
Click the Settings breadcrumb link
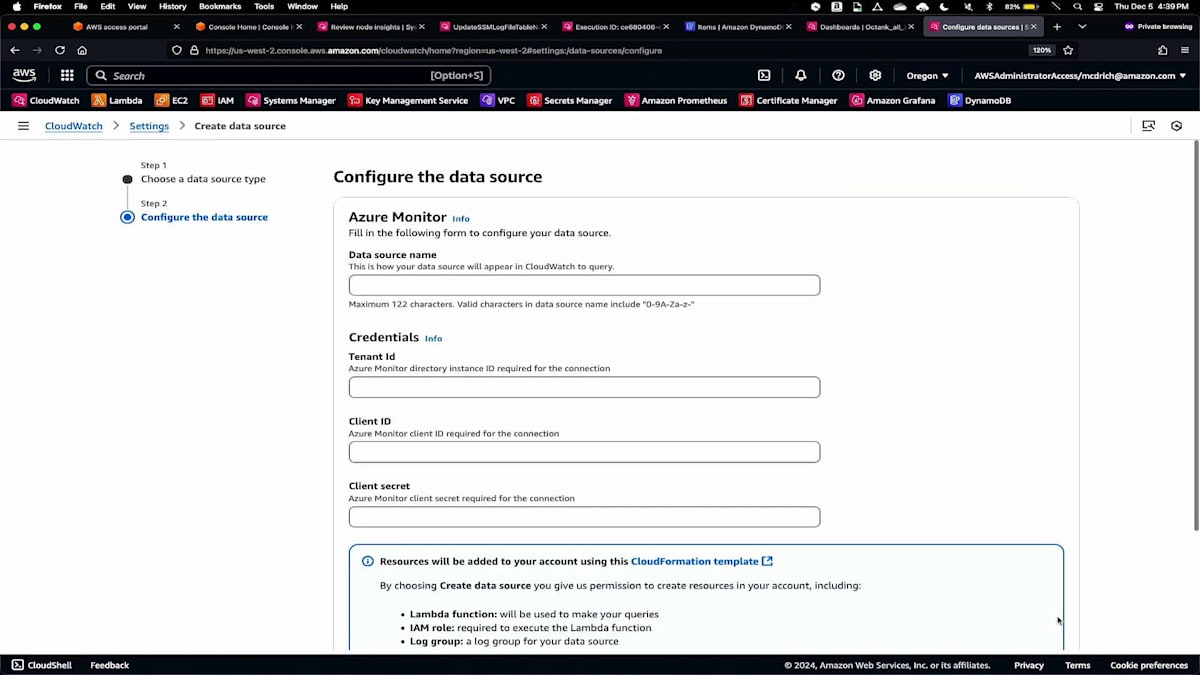[x=149, y=126]
